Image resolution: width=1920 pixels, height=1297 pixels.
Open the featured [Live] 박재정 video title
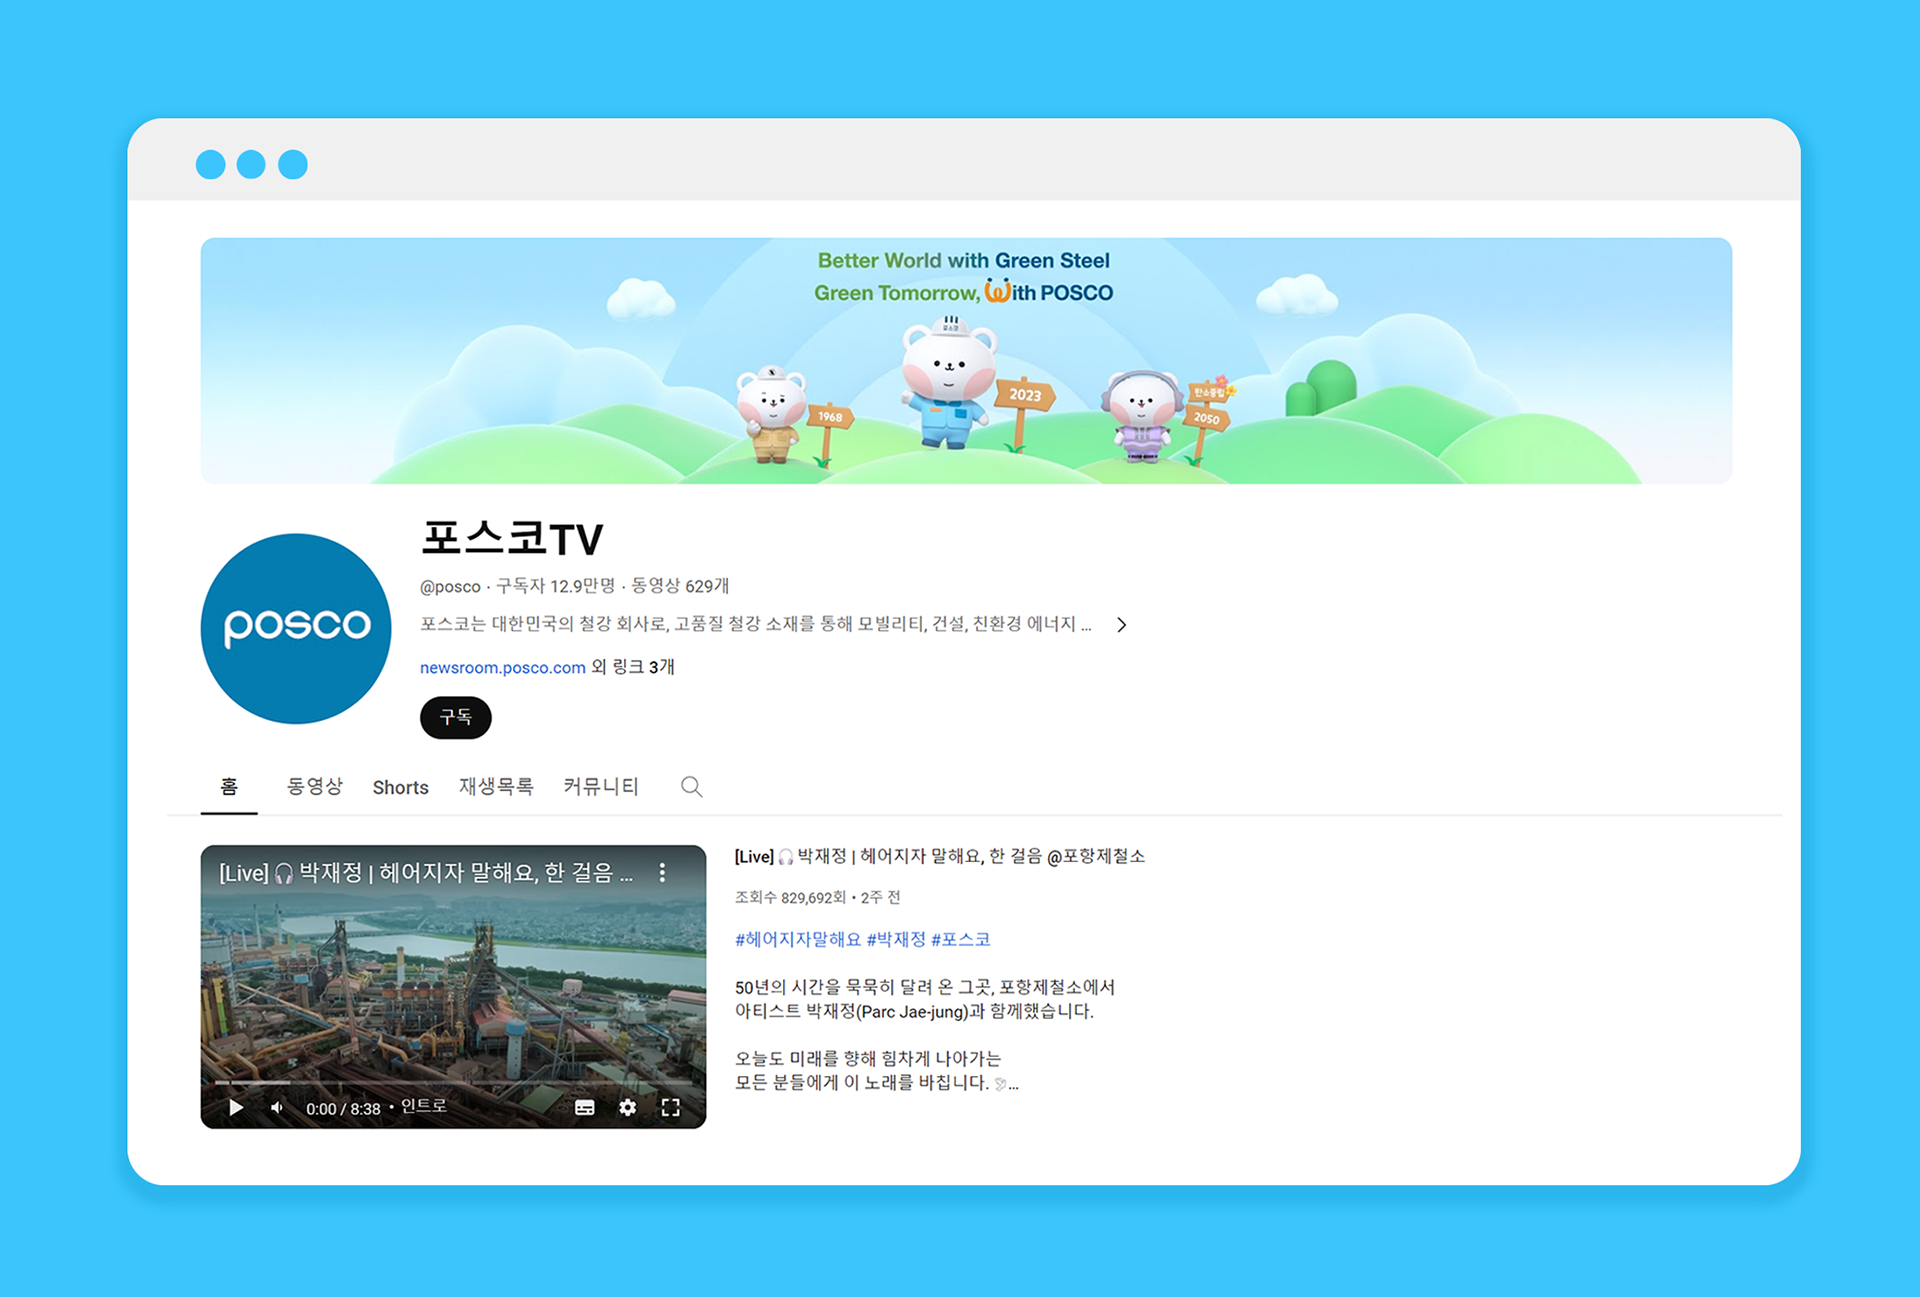point(939,856)
